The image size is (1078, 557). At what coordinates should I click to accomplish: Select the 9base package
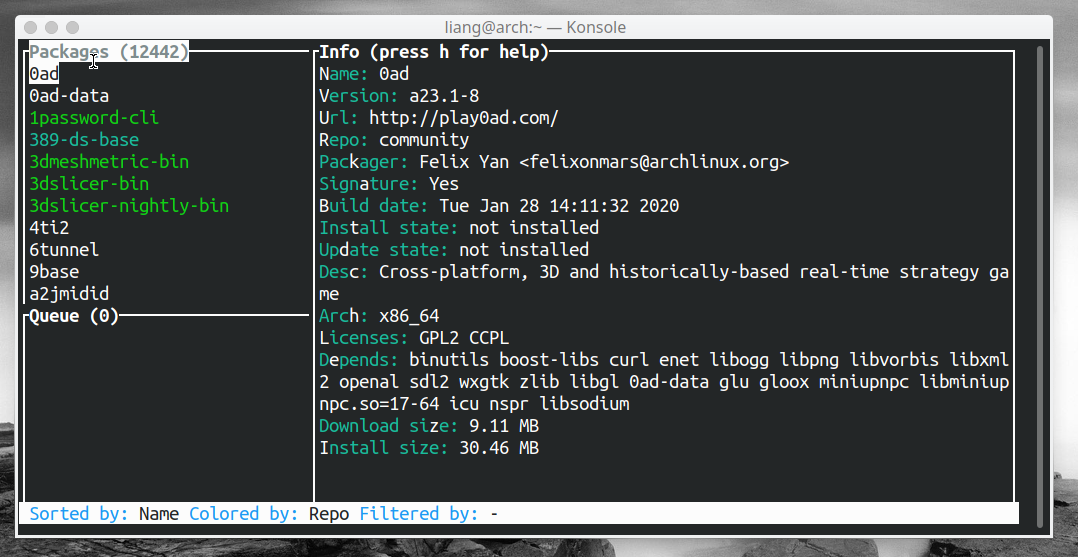tap(54, 272)
